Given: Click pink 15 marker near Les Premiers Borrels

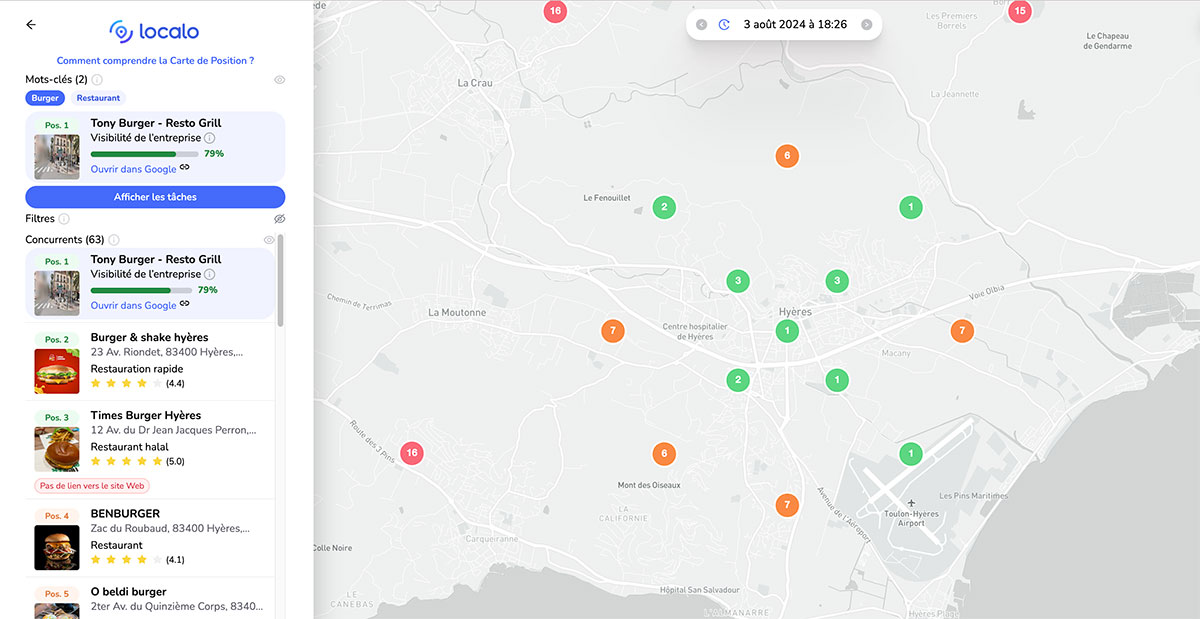Looking at the screenshot, I should pyautogui.click(x=1019, y=12).
